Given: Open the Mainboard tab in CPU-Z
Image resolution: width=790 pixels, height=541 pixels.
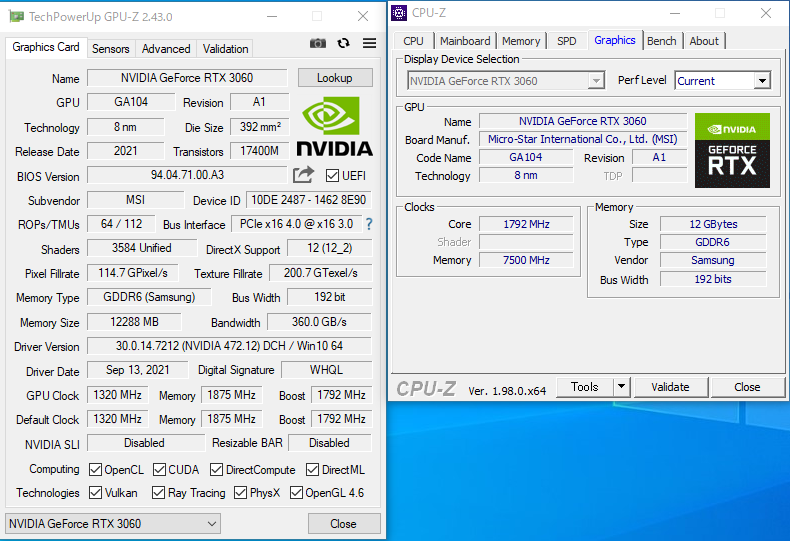Looking at the screenshot, I should [465, 41].
